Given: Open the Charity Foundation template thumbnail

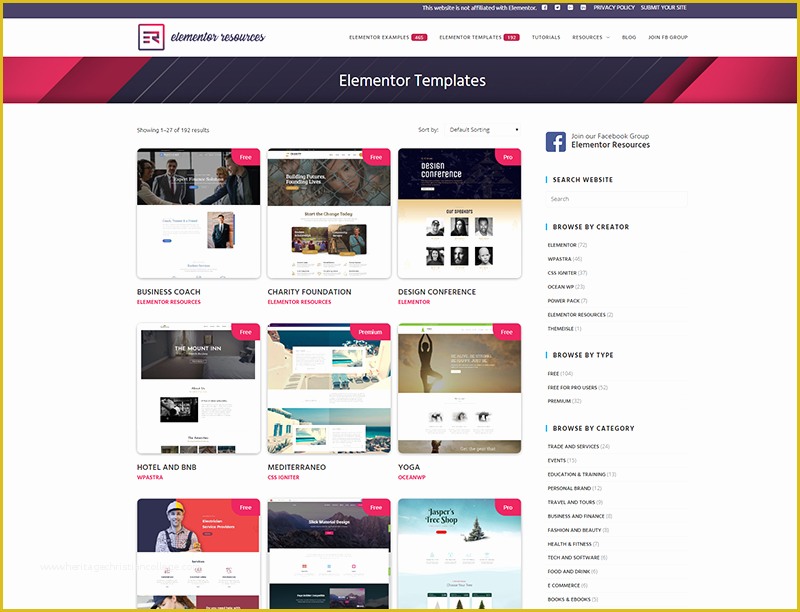Looking at the screenshot, I should tap(329, 213).
